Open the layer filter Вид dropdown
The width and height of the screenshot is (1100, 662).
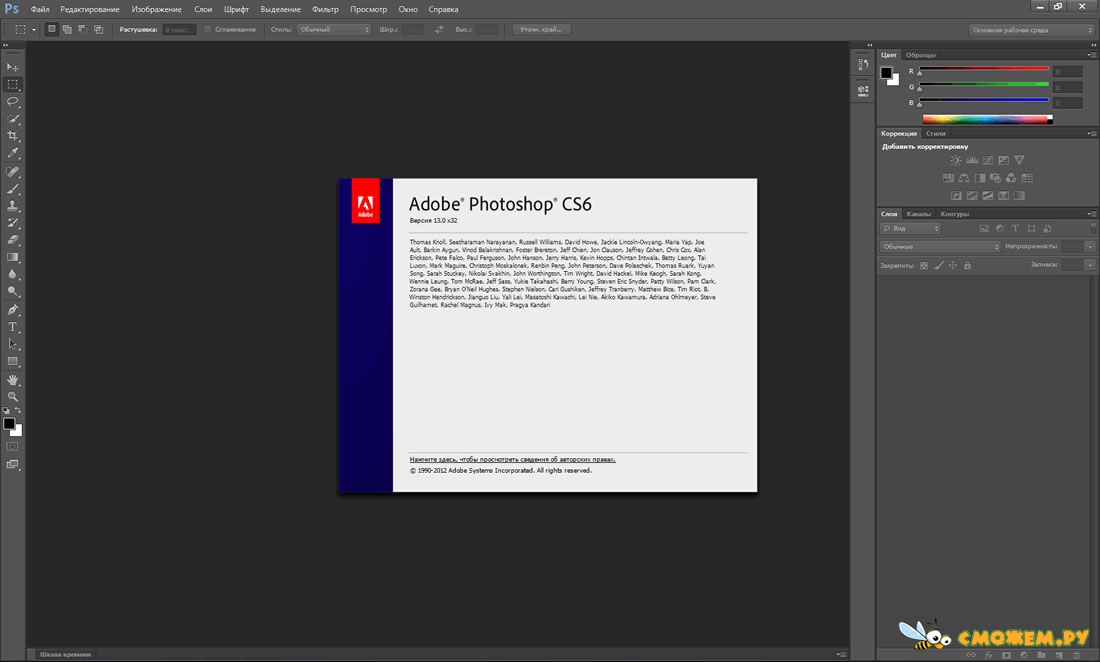pos(911,229)
